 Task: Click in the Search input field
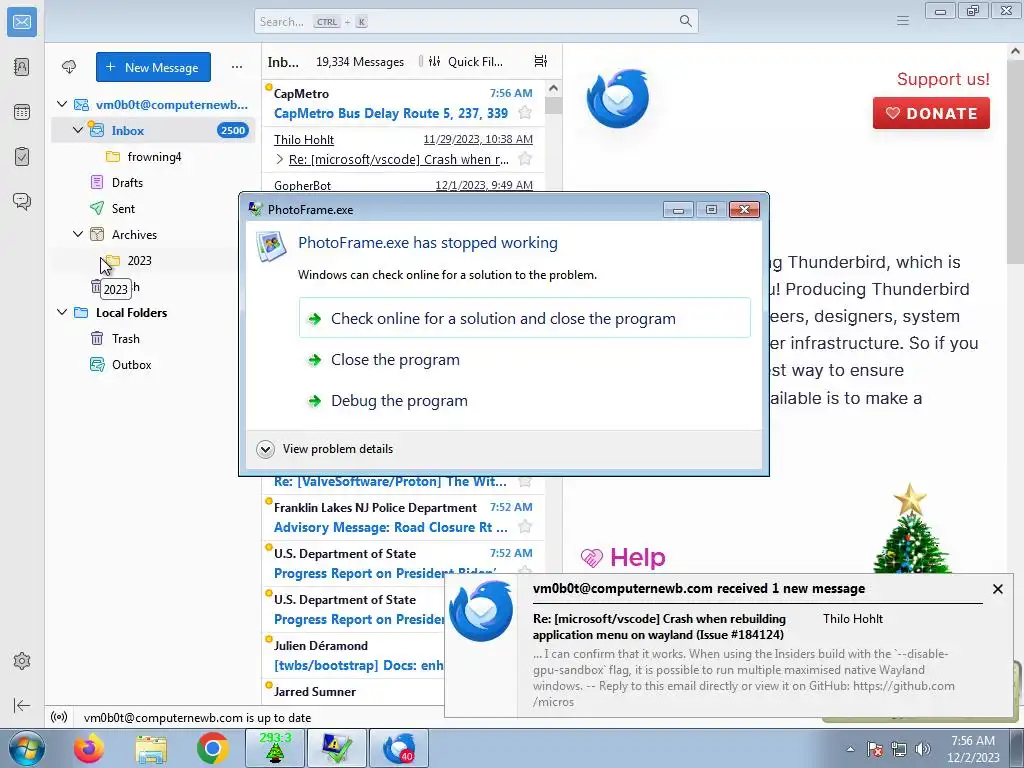pyautogui.click(x=476, y=21)
